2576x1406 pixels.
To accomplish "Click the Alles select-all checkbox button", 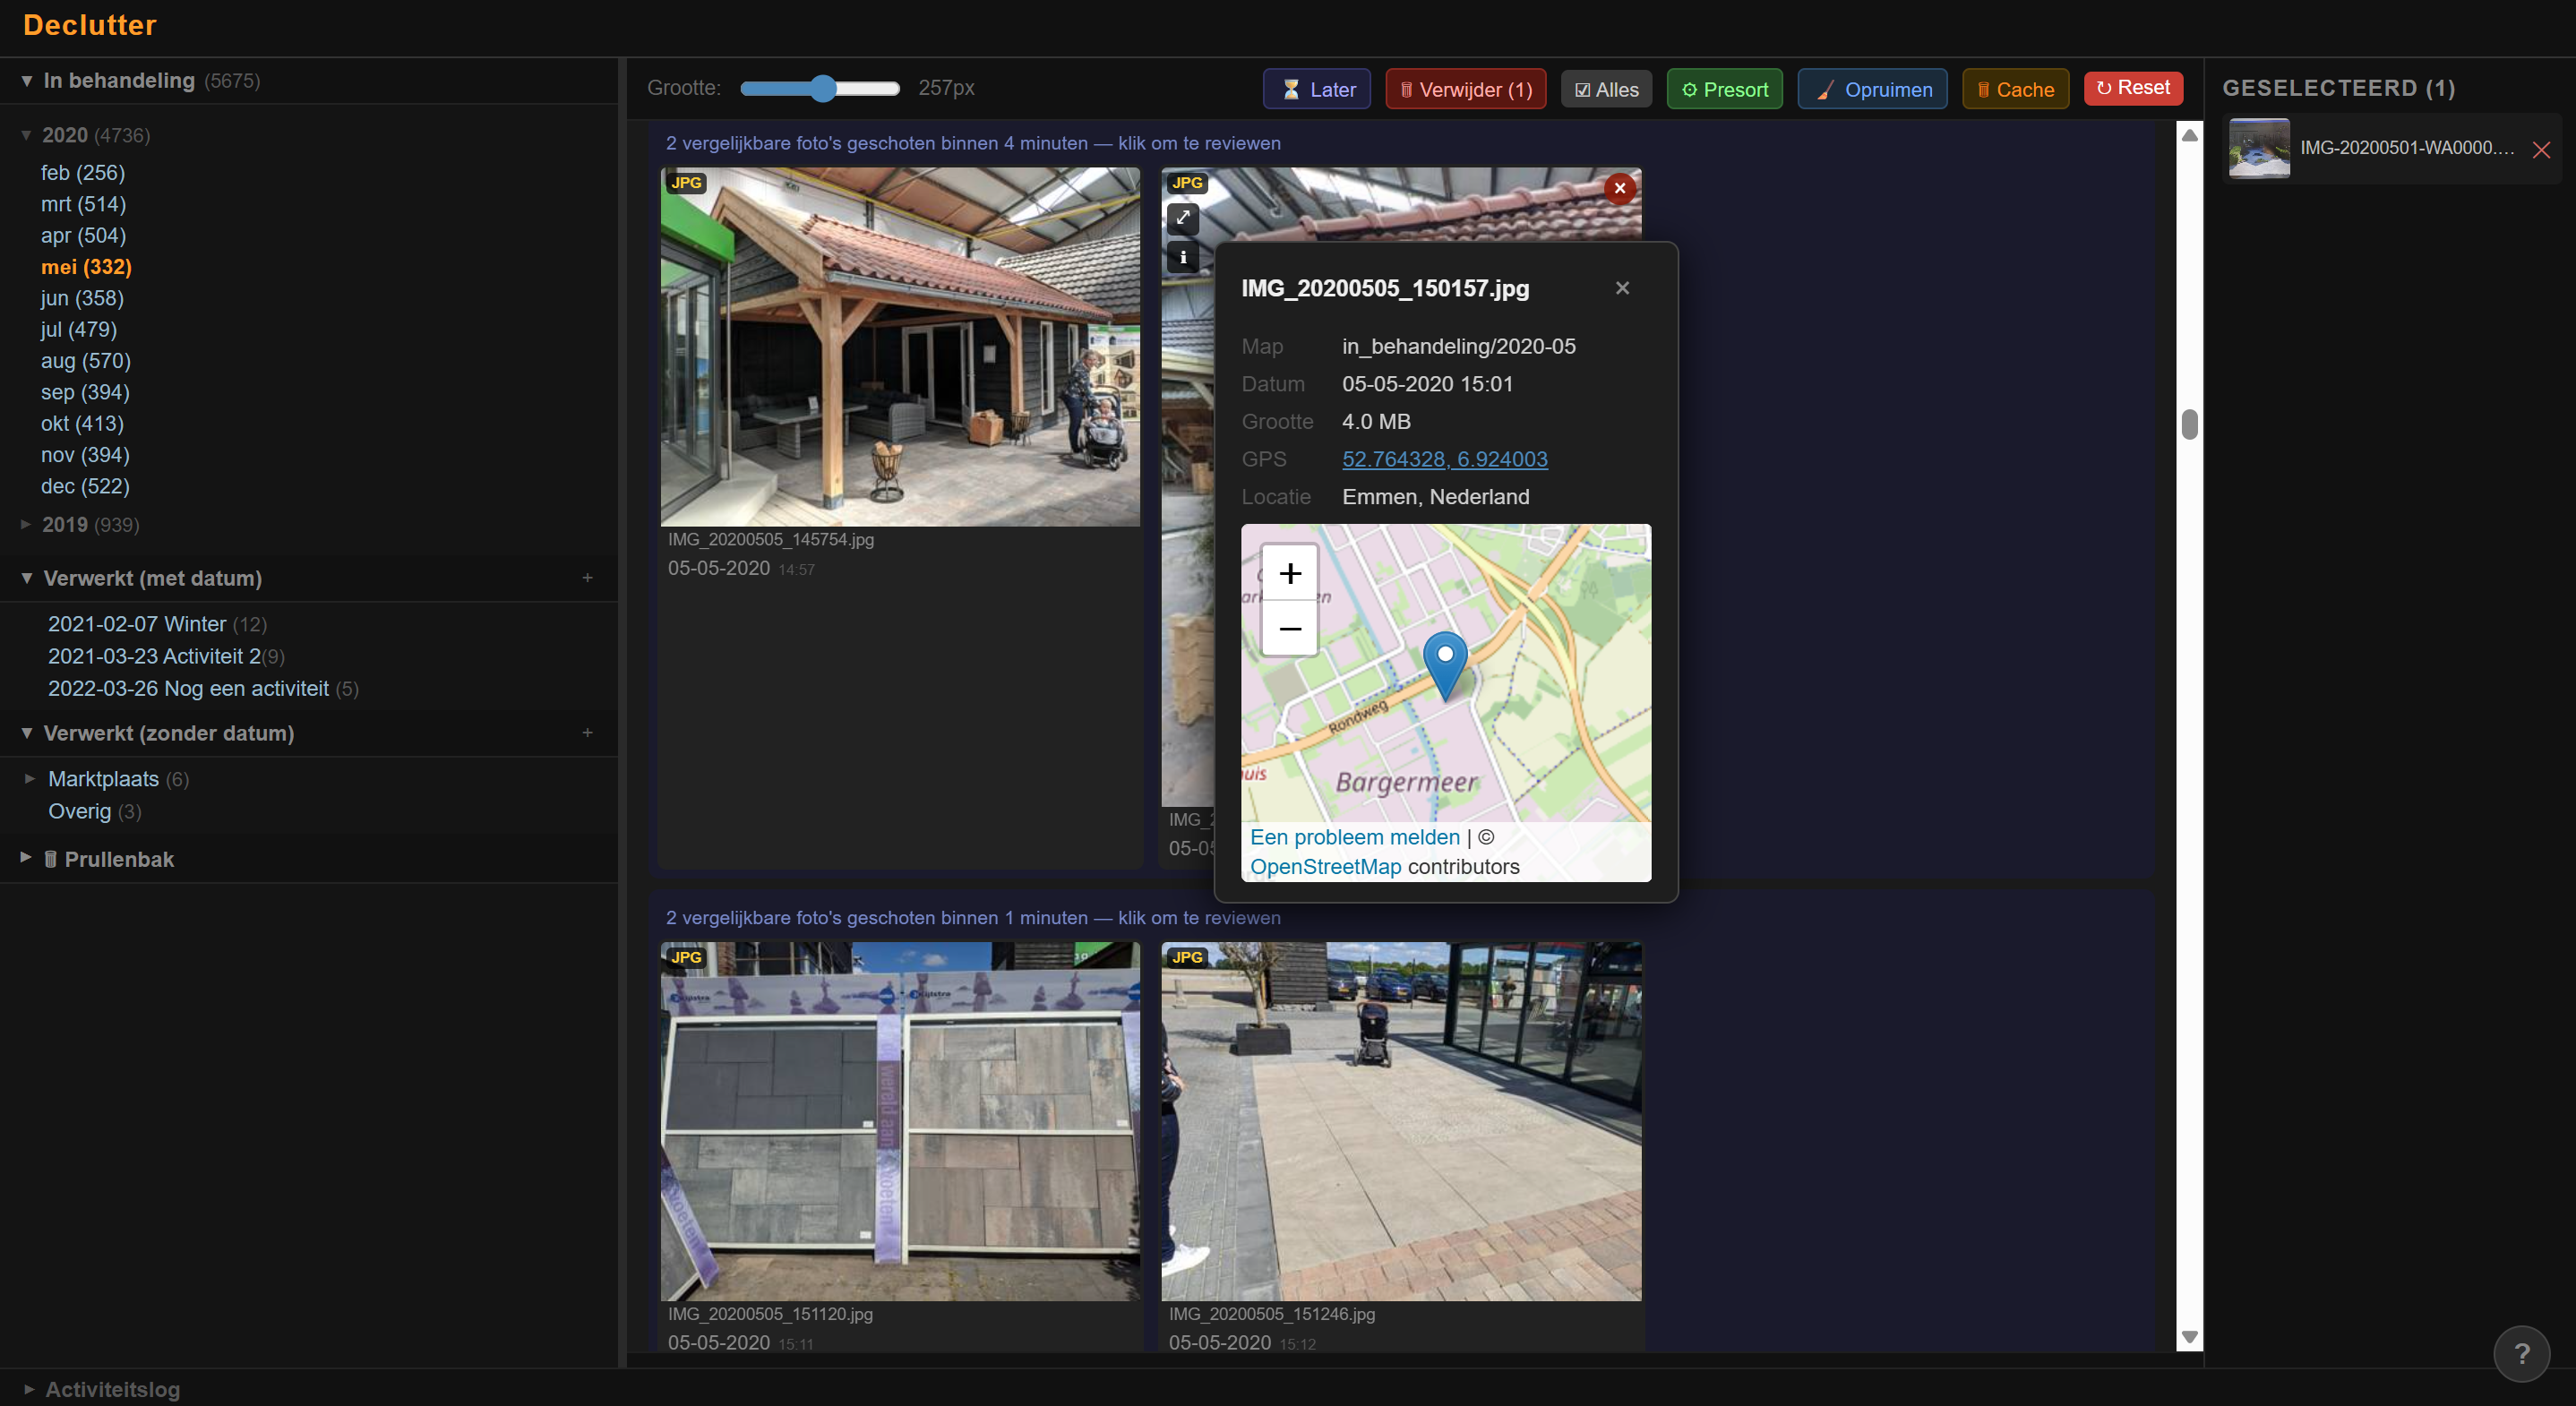I will [x=1606, y=89].
